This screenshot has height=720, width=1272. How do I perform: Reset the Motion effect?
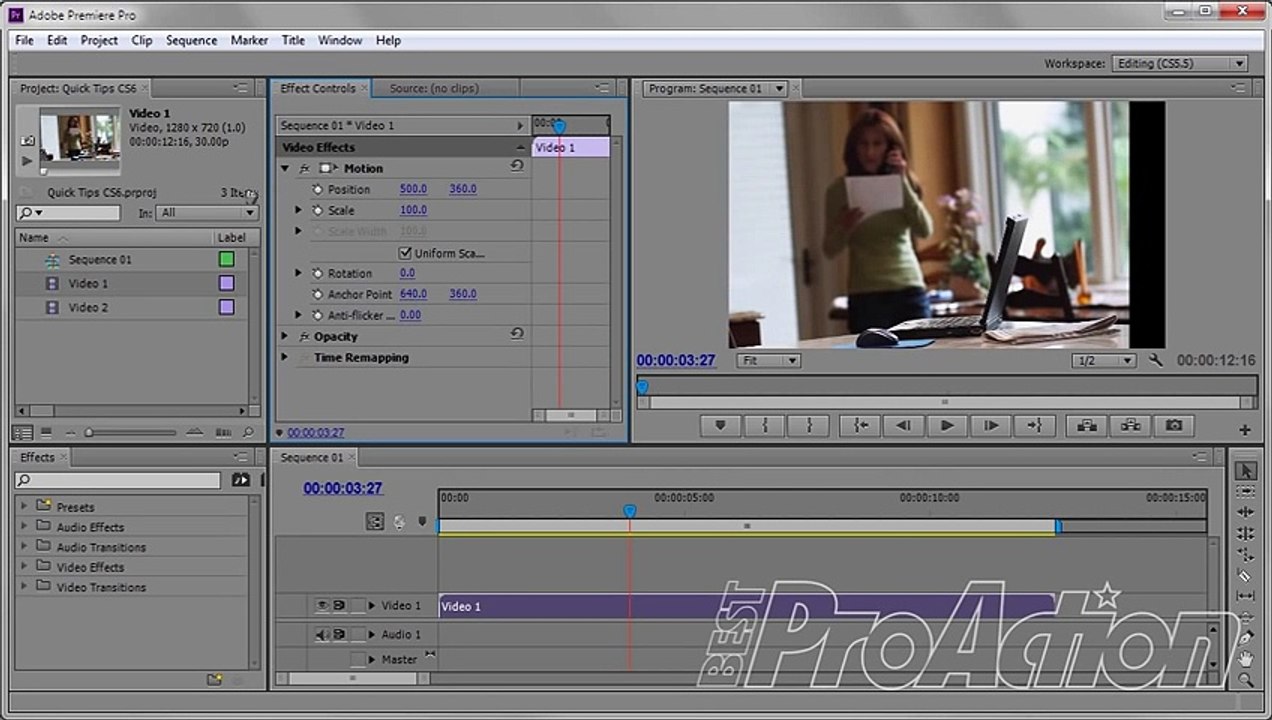click(x=517, y=168)
